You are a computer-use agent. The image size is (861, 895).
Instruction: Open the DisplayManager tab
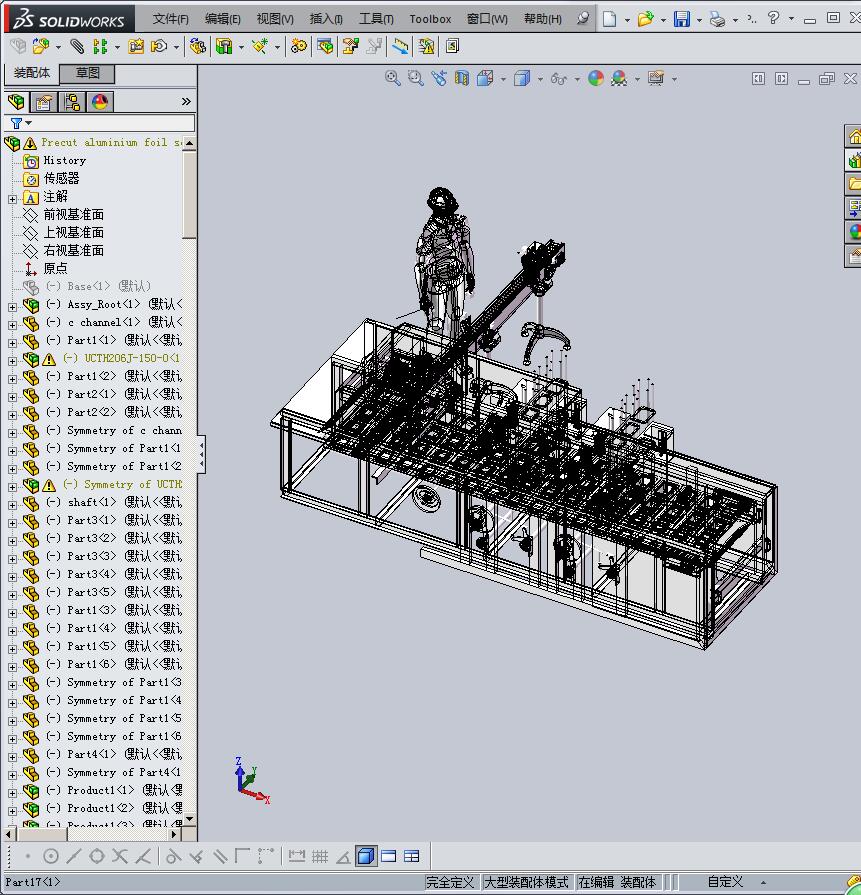(100, 102)
